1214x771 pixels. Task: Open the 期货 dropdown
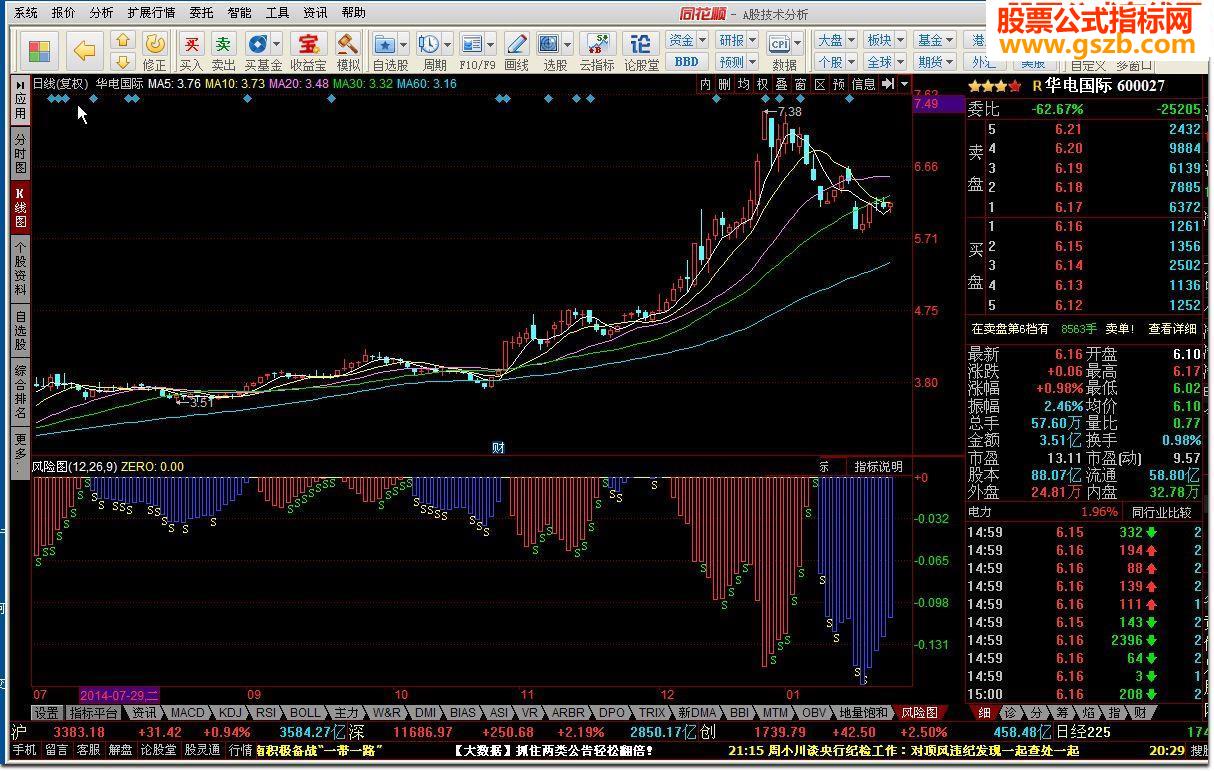click(x=936, y=62)
